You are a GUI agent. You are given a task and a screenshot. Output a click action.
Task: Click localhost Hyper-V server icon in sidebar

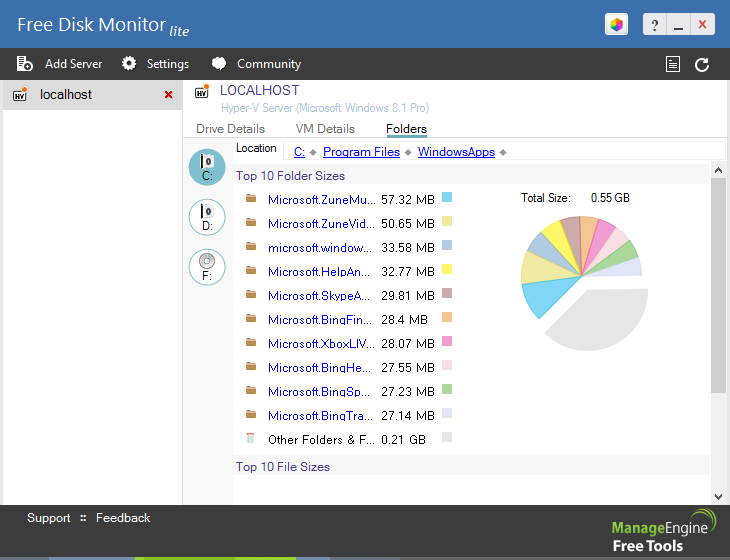click(x=20, y=94)
